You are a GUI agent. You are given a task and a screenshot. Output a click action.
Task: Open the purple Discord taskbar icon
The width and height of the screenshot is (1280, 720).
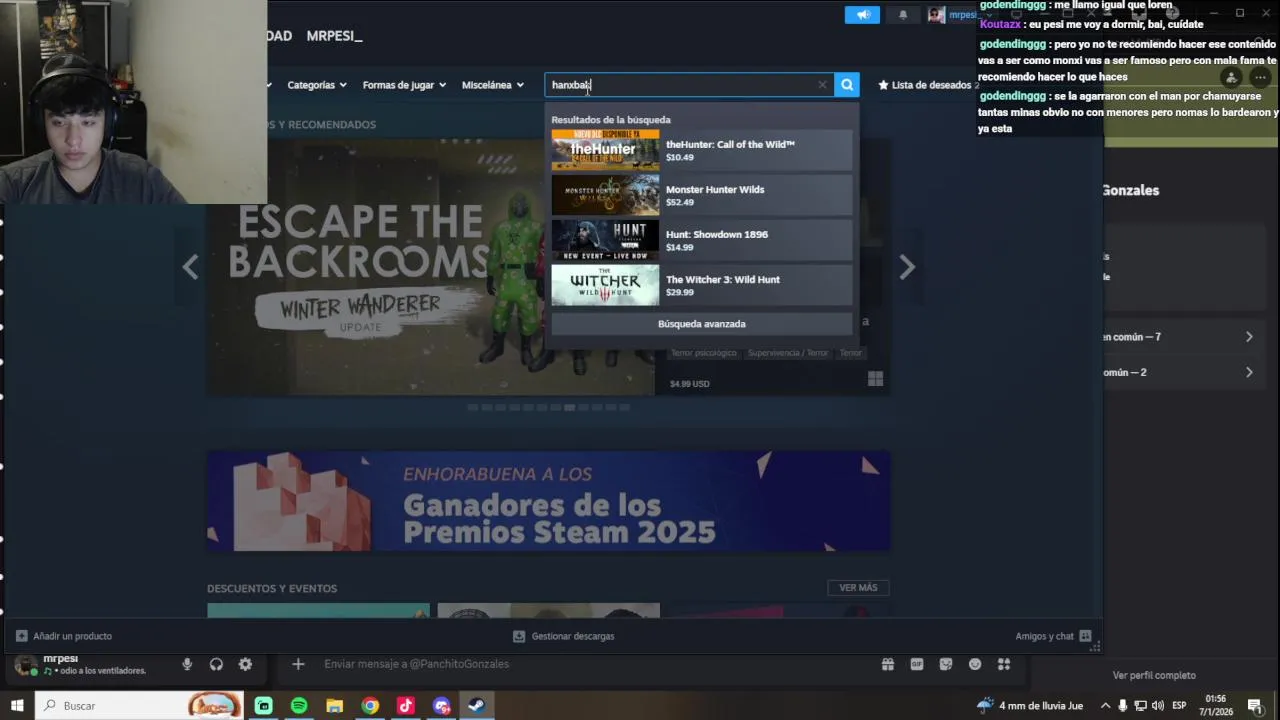click(x=441, y=706)
